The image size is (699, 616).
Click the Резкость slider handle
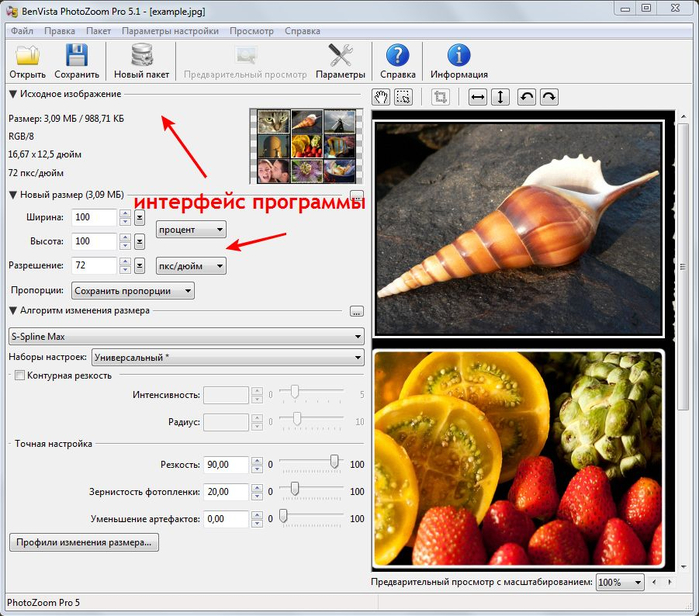(335, 462)
